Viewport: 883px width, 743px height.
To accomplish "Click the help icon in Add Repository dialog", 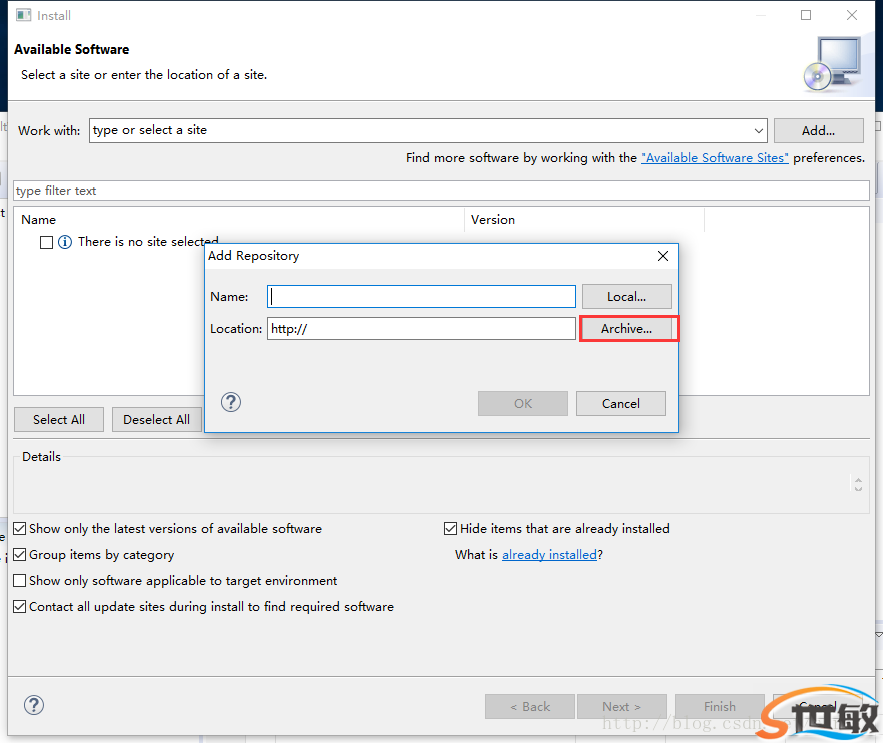I will pyautogui.click(x=231, y=402).
